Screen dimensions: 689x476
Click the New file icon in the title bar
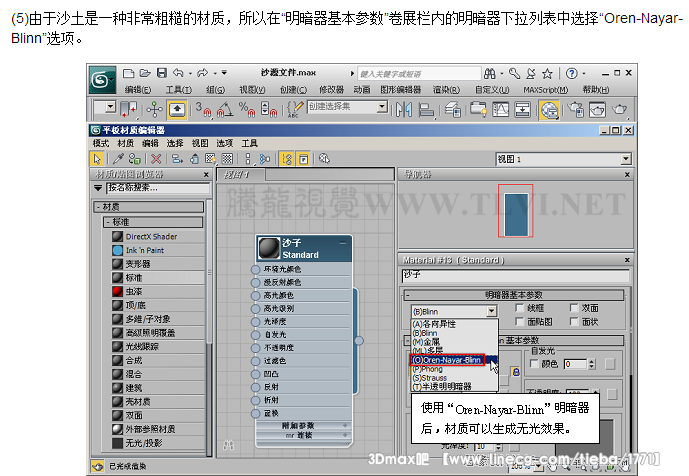point(128,73)
